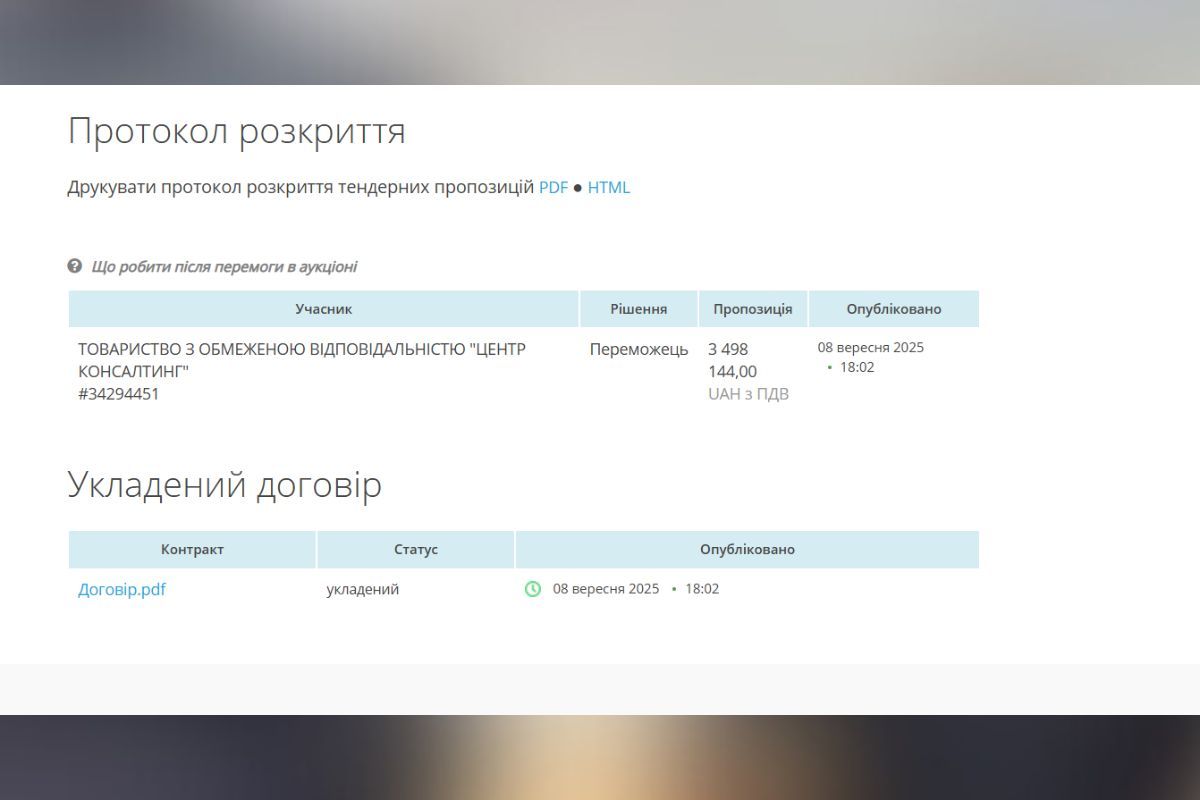Click the Переможець decision label

(639, 349)
